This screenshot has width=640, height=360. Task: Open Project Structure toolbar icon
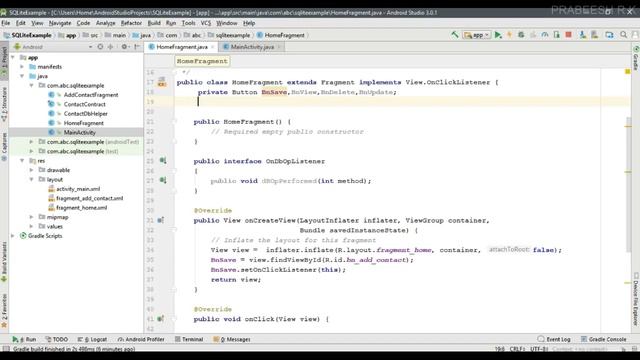point(609,35)
